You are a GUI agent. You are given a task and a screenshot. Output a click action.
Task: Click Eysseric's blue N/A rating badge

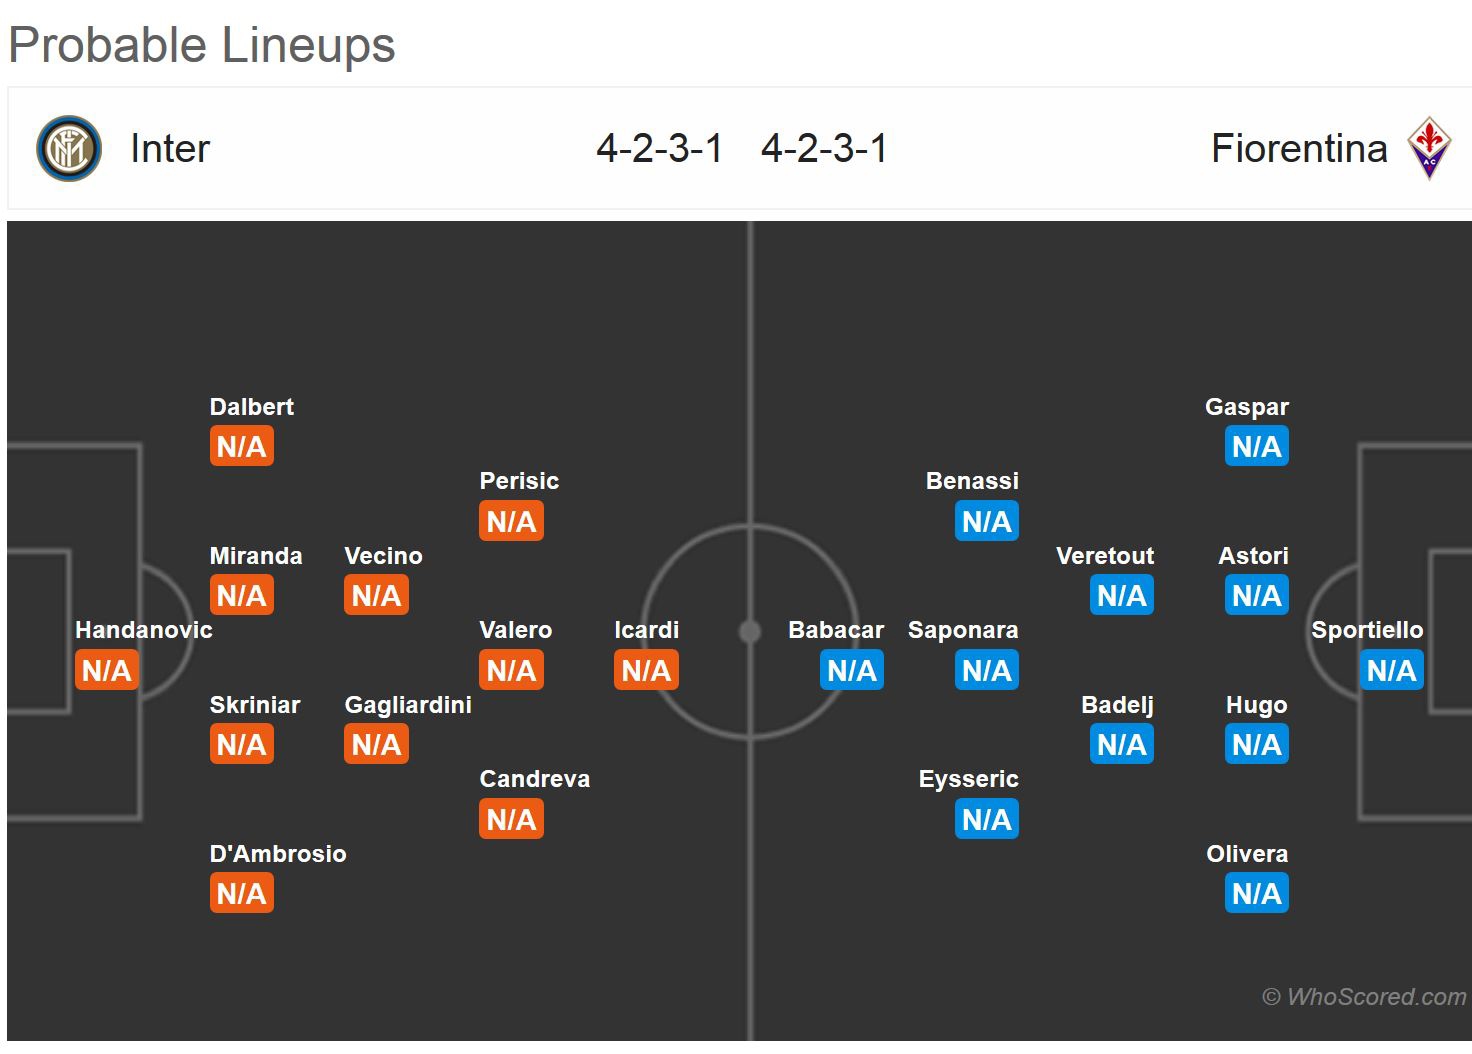point(987,819)
